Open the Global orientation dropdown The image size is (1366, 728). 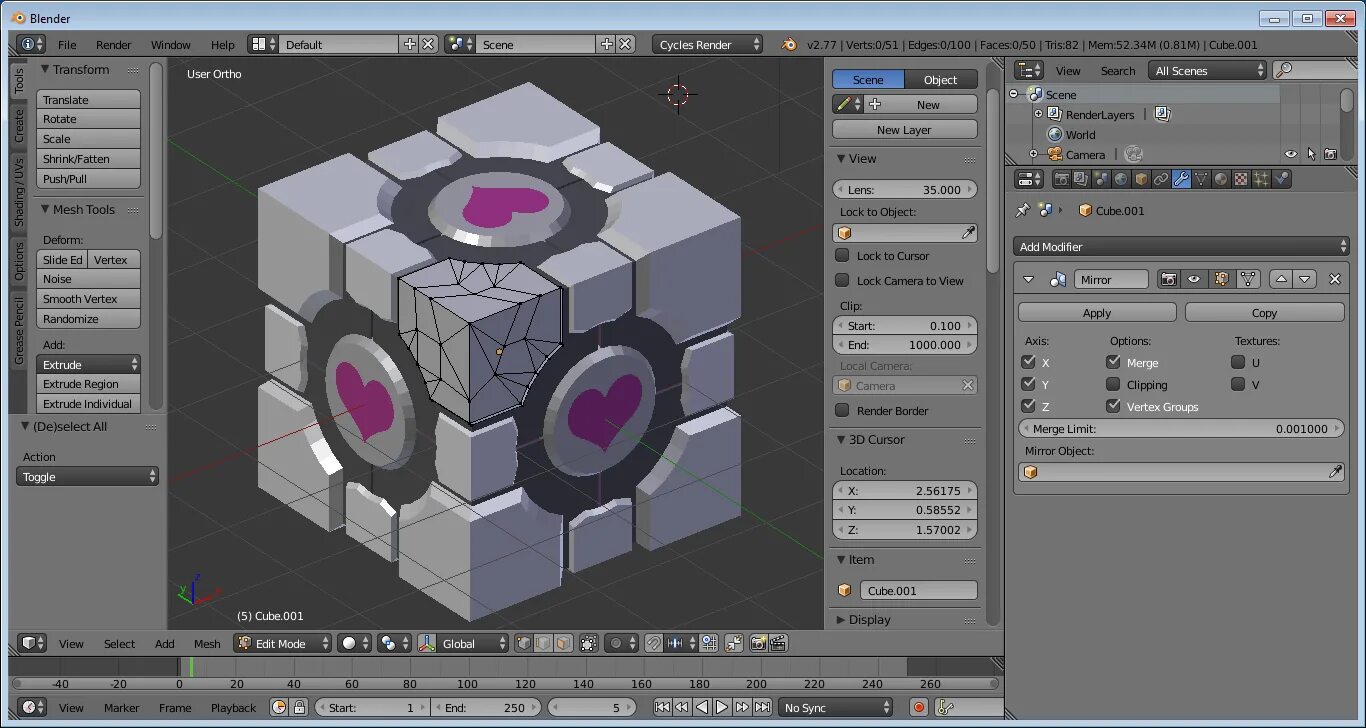463,643
